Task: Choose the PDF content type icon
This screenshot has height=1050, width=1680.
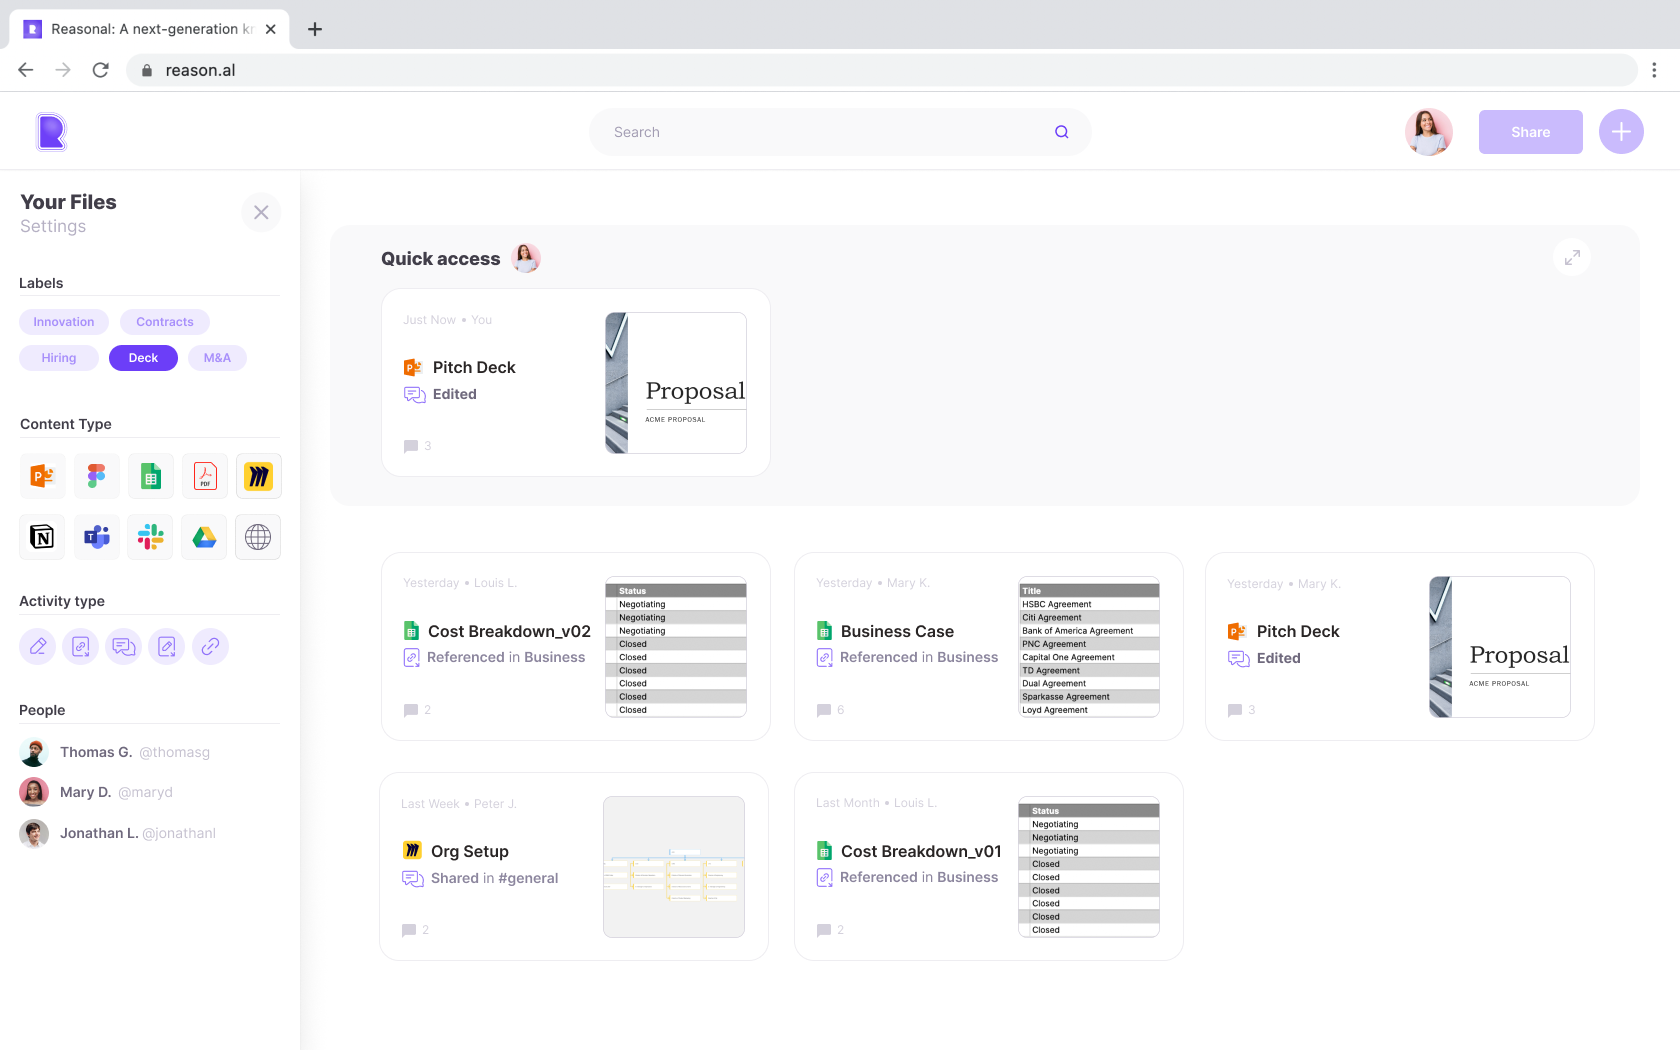Action: tap(205, 477)
